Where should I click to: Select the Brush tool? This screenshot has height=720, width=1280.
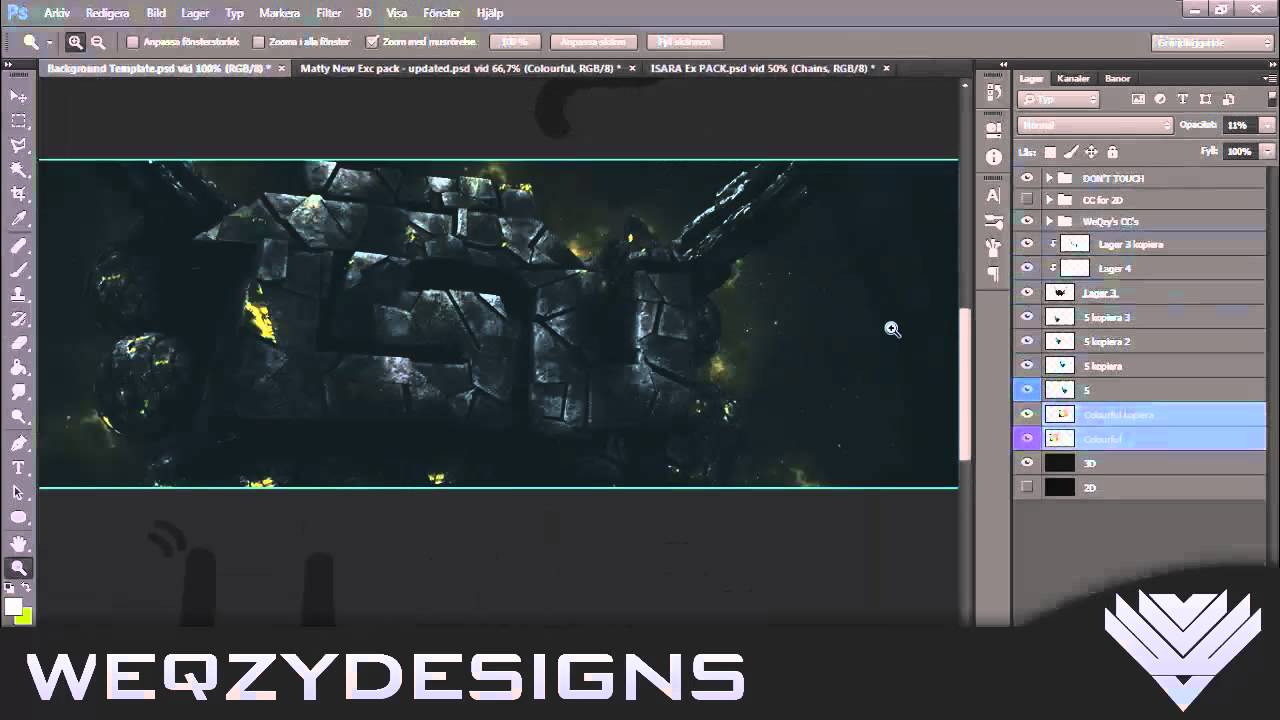[18, 270]
